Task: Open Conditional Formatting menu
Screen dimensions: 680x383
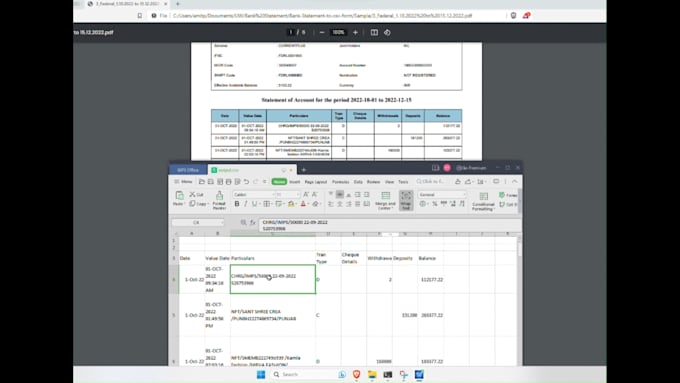Action: click(x=483, y=201)
